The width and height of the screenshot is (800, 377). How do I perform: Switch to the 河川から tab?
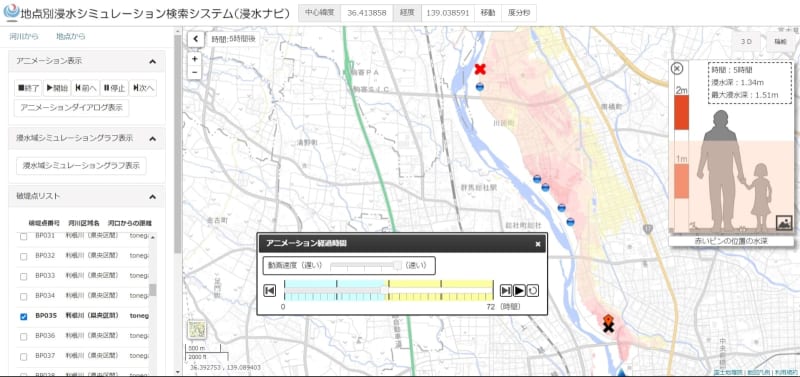[x=24, y=37]
